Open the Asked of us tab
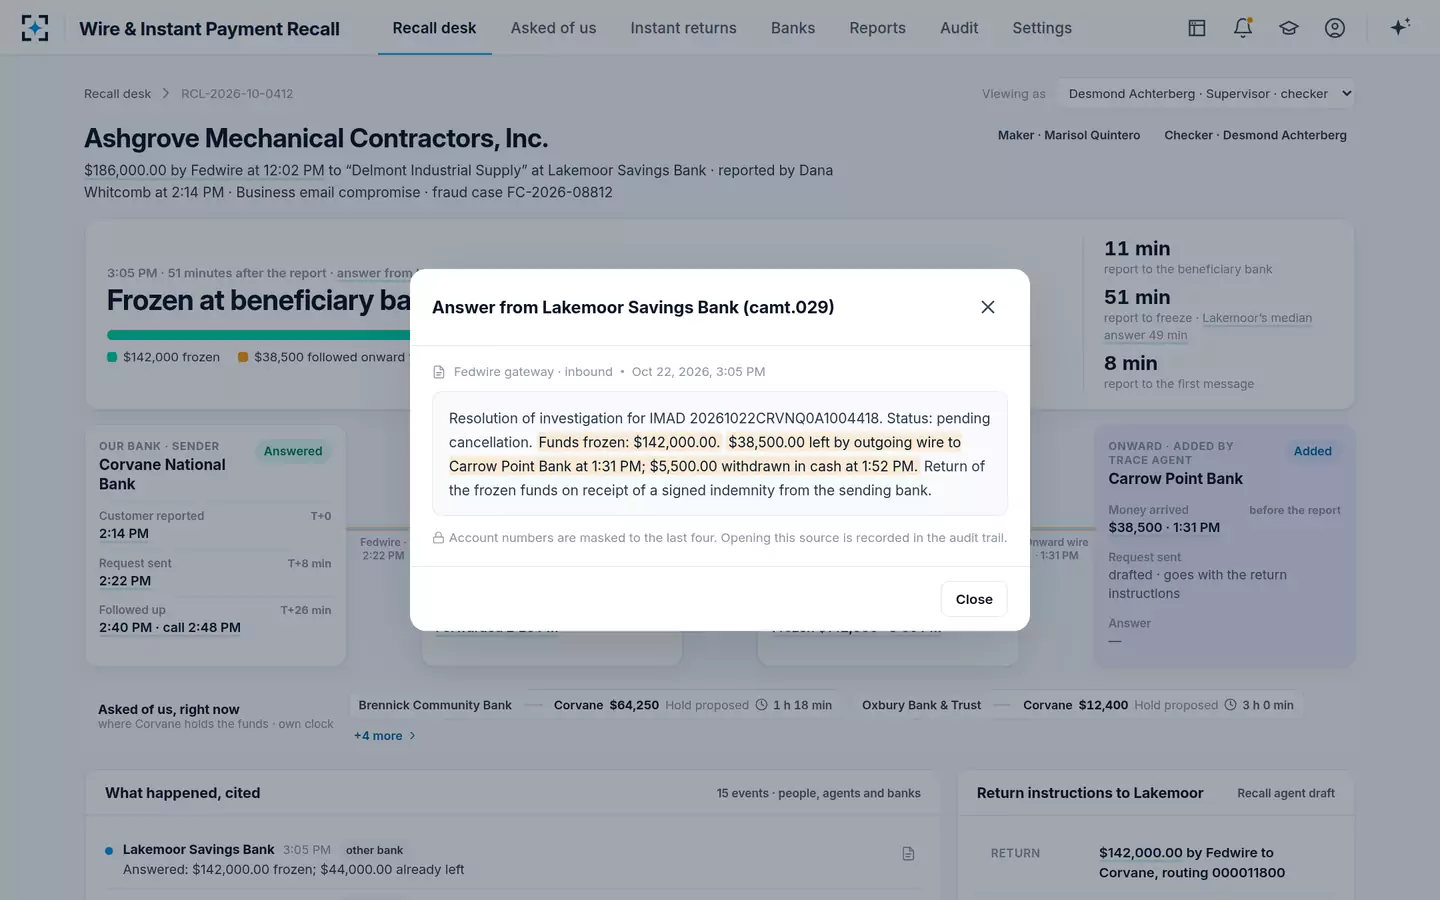Image resolution: width=1440 pixels, height=900 pixels. coord(553,28)
